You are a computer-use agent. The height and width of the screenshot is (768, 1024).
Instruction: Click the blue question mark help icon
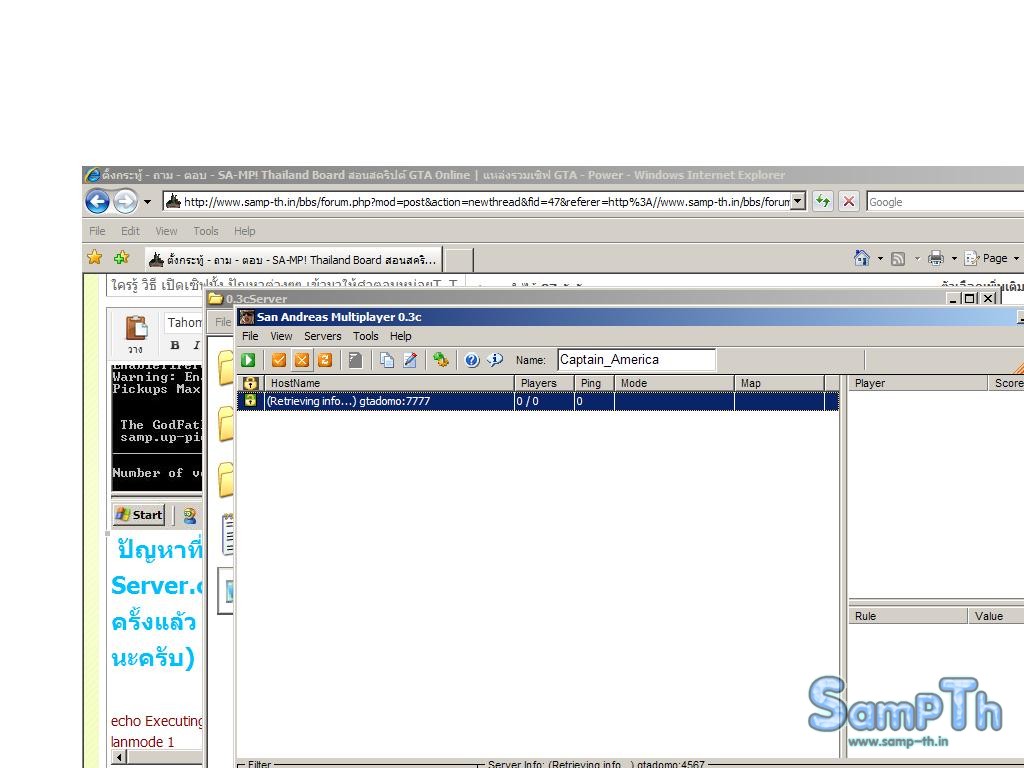pos(472,360)
